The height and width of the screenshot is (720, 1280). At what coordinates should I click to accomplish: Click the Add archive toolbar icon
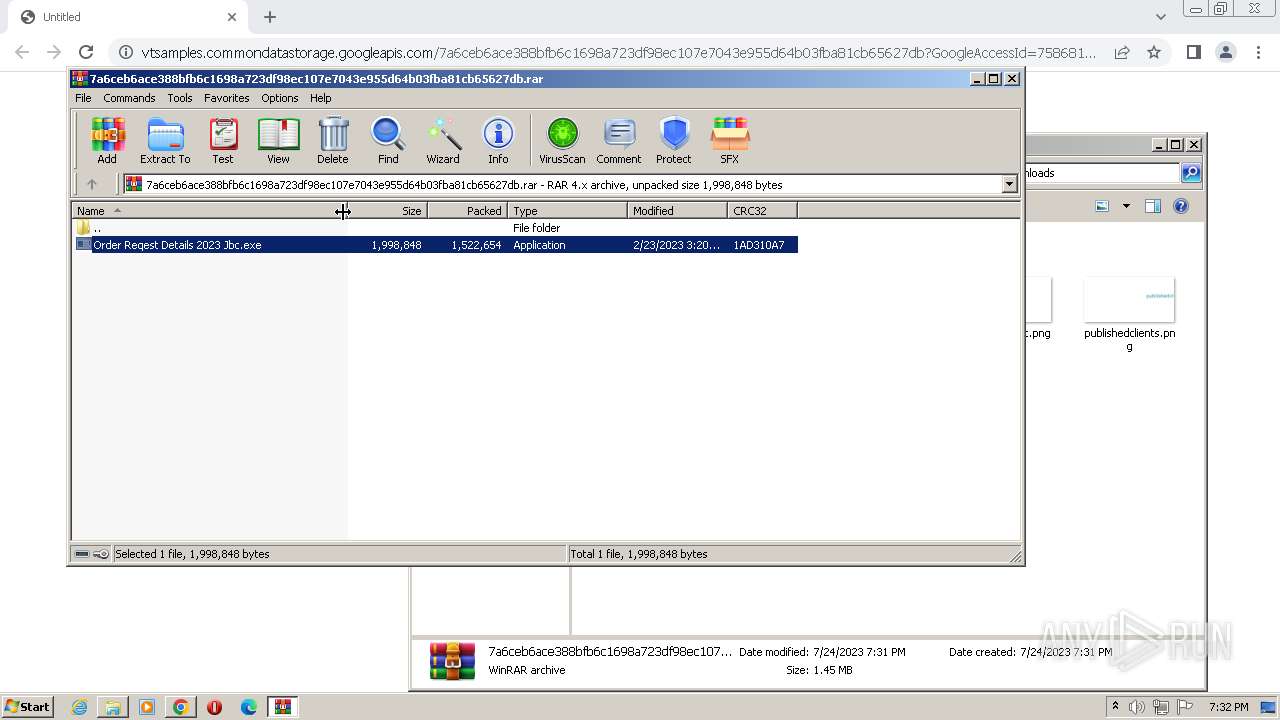point(107,140)
